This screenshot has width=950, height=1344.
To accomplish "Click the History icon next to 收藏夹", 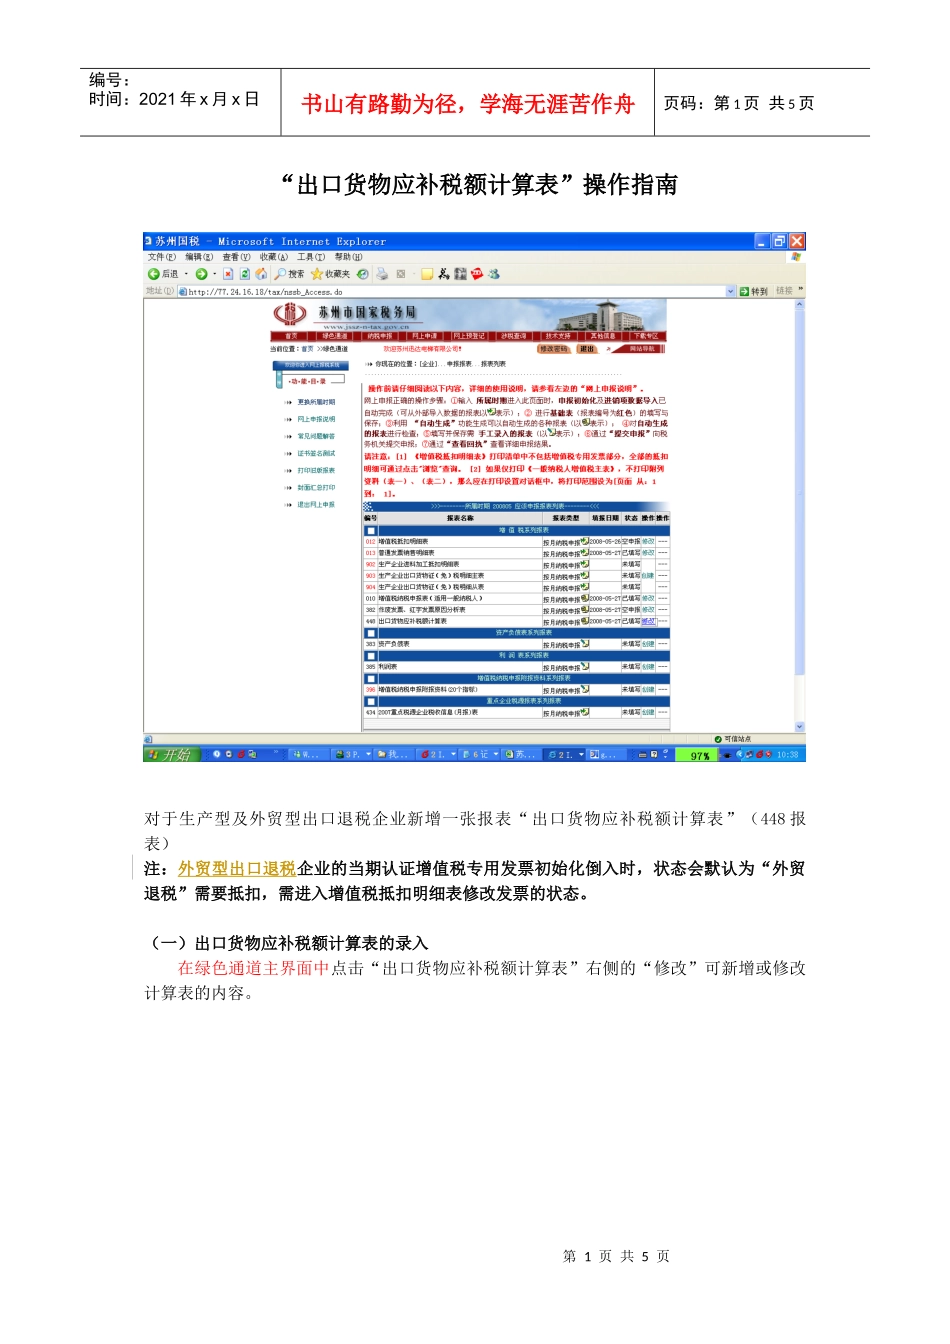I will (362, 273).
